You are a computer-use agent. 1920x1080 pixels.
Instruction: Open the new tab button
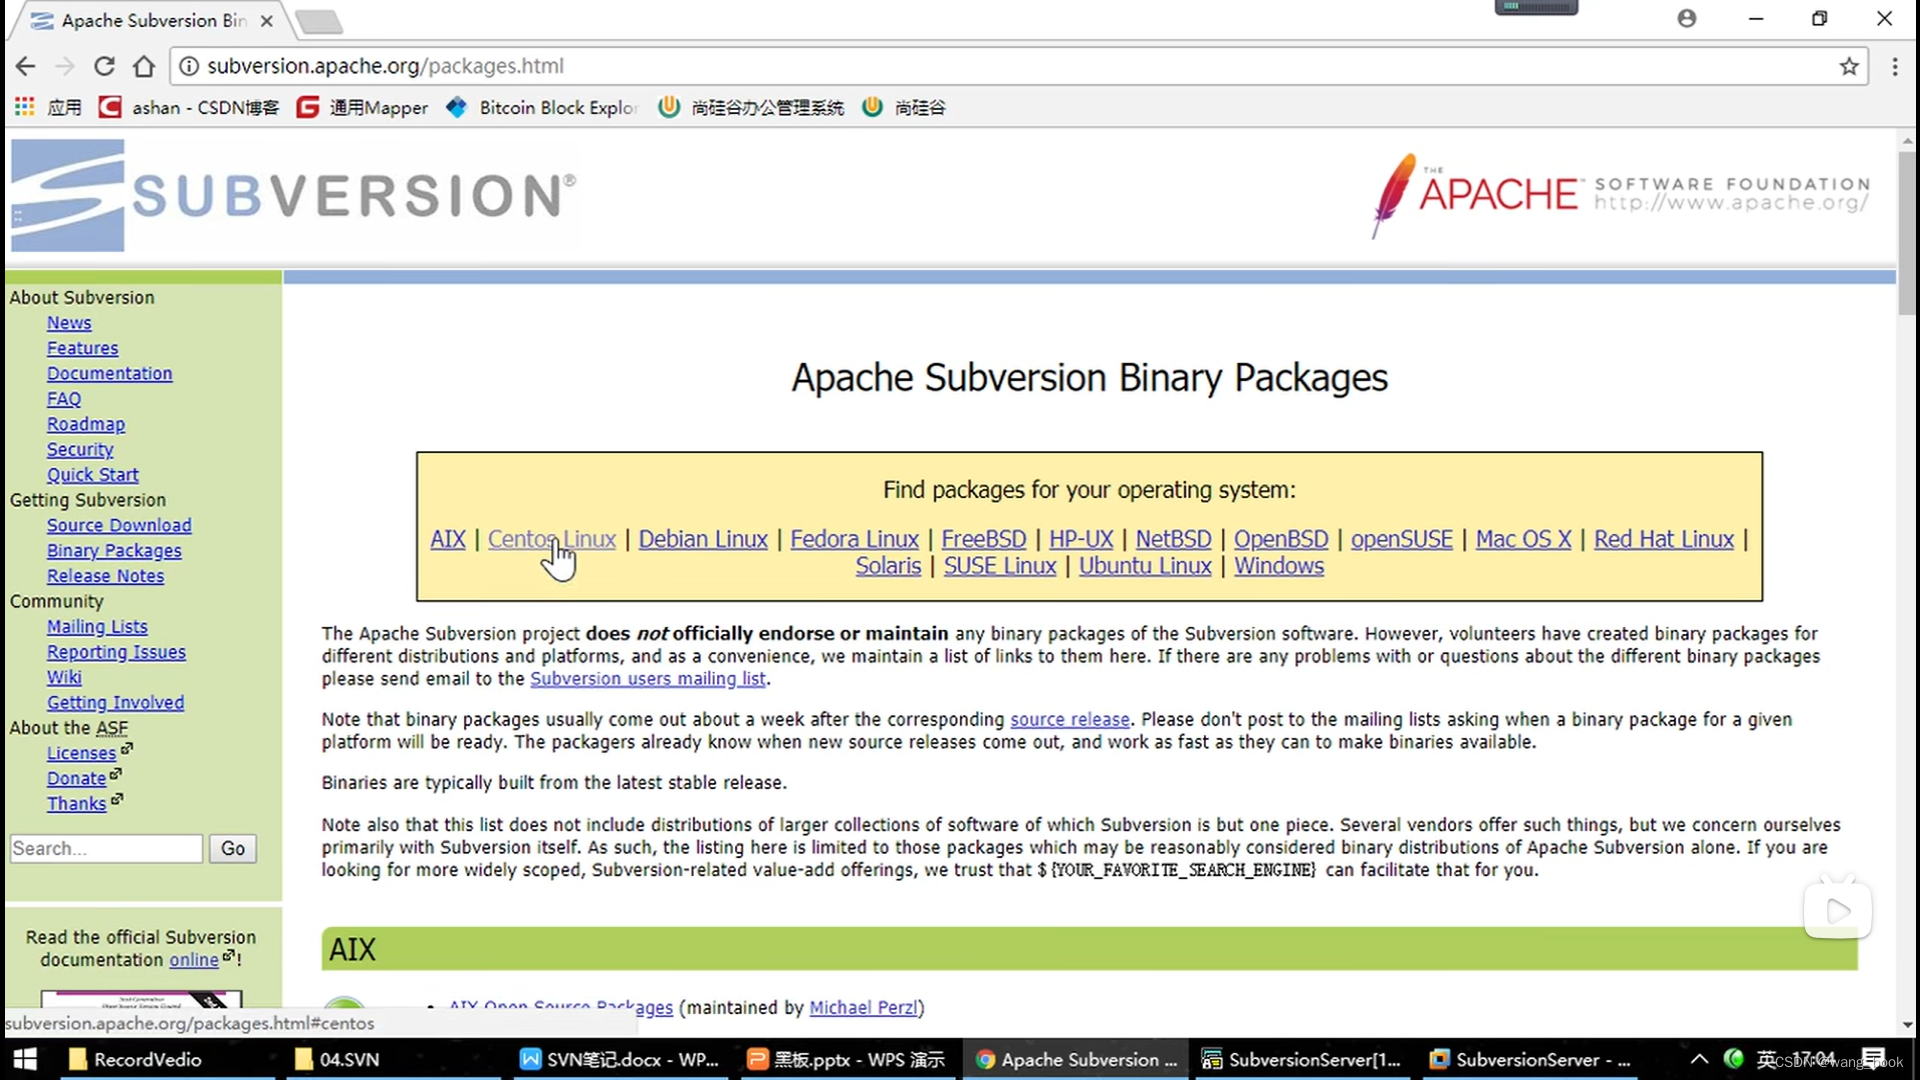(x=319, y=21)
